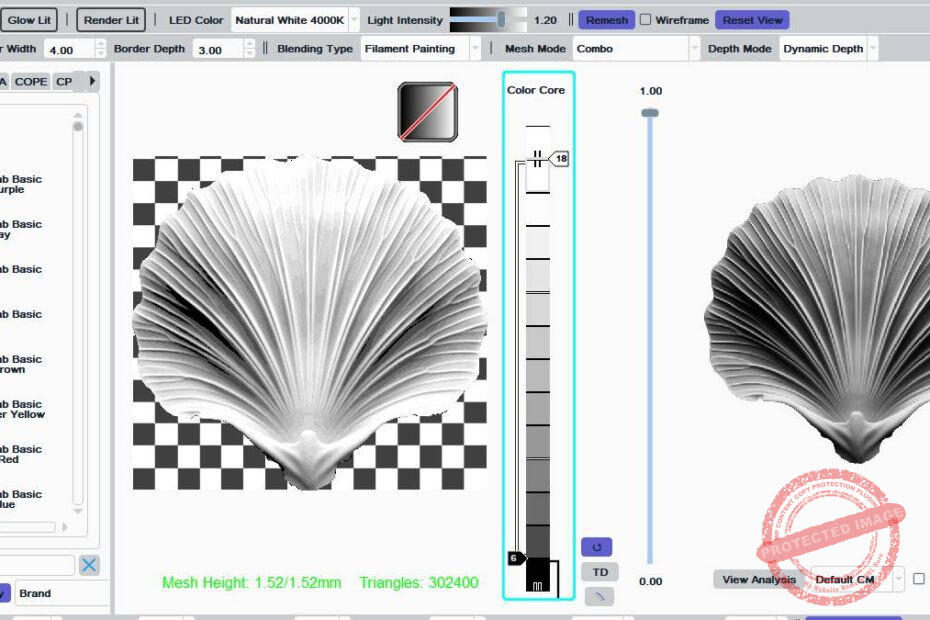Click the TD button
Screen dimensions: 930x620
click(x=600, y=572)
